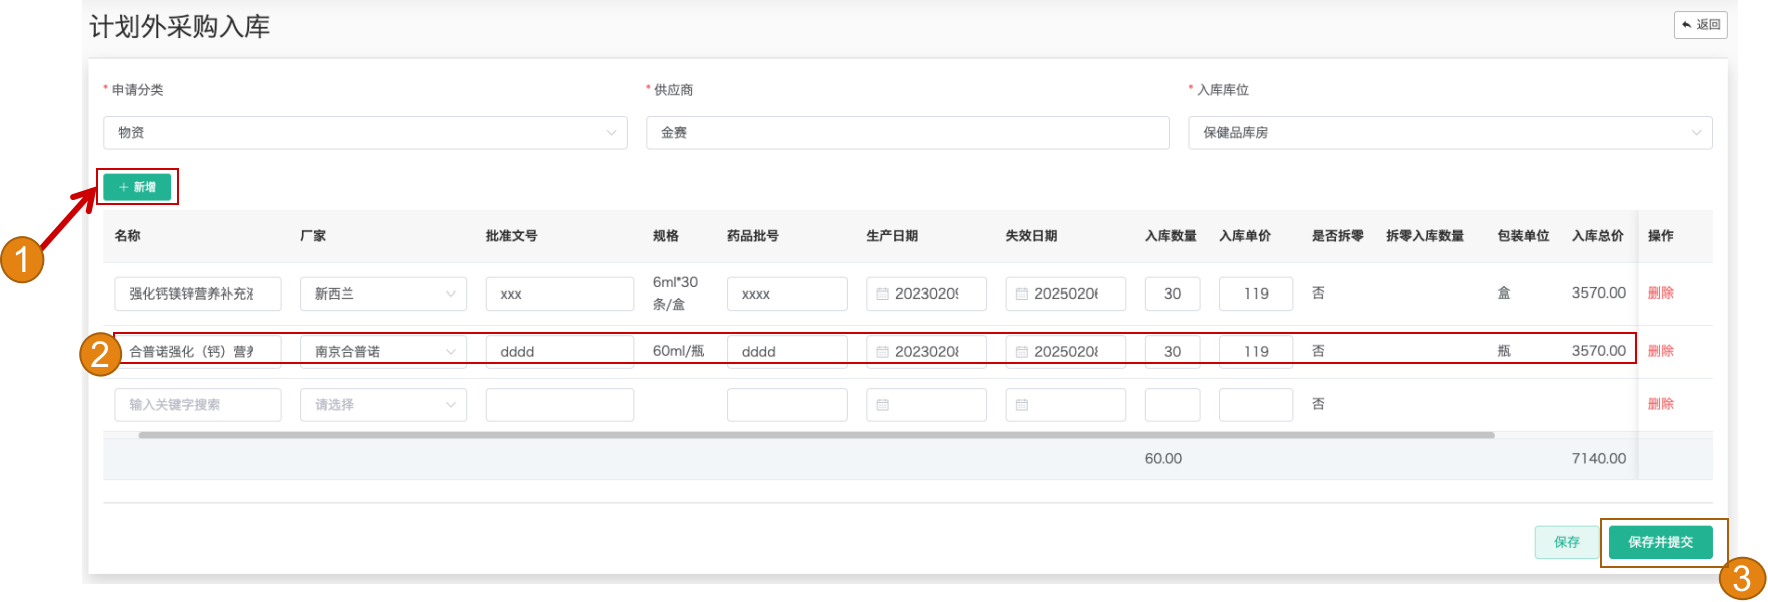Screen dimensions: 1768x602
Task: Click the horizontal table scrollbar
Action: [x=816, y=435]
